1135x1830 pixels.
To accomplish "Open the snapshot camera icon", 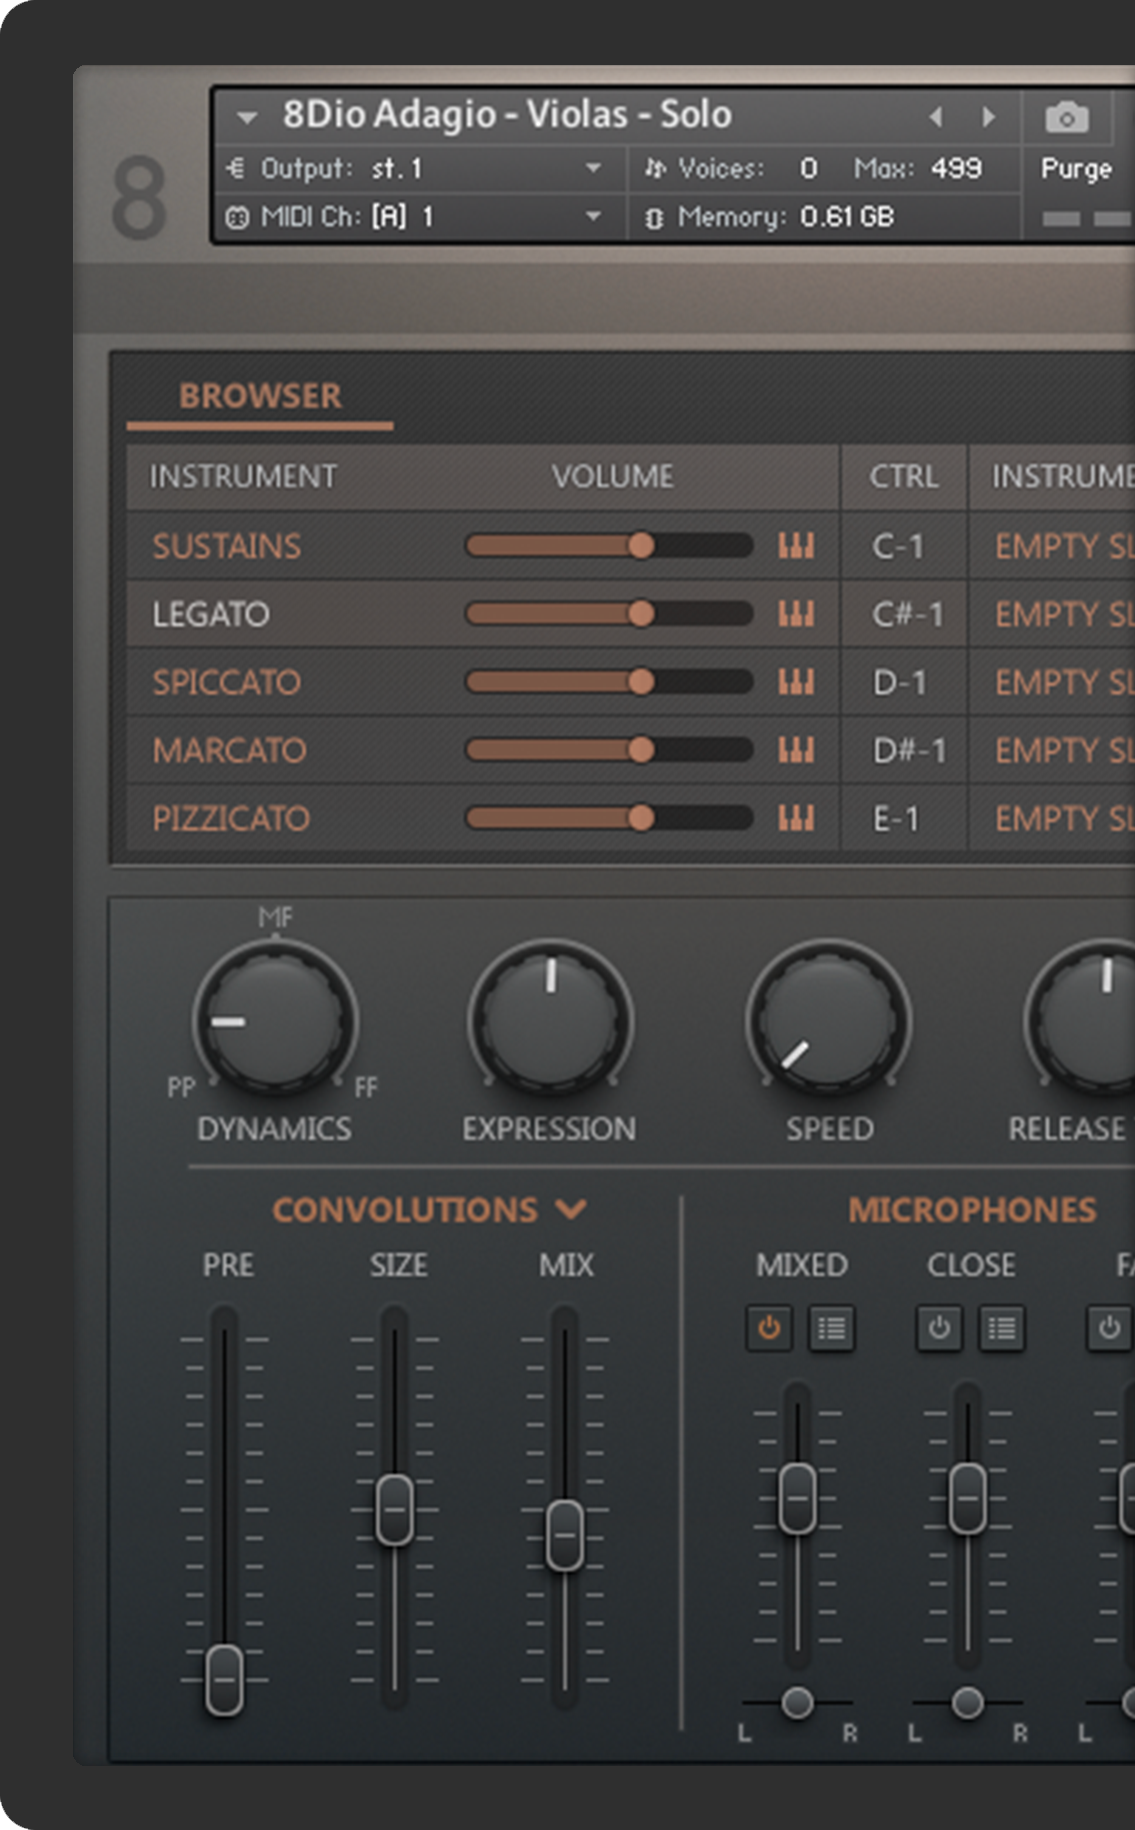I will 1066,118.
